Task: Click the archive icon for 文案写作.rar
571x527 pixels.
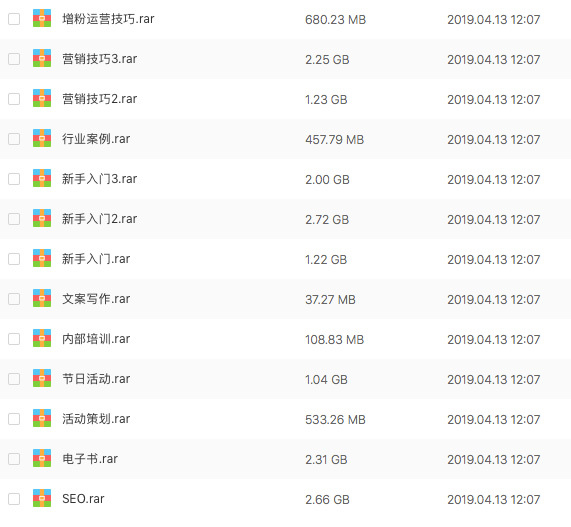Action: click(42, 298)
